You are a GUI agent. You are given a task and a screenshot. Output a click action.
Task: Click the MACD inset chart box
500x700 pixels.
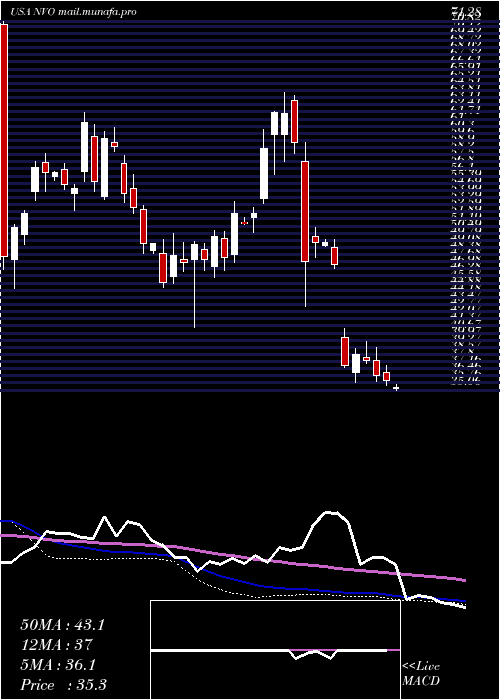click(x=275, y=650)
